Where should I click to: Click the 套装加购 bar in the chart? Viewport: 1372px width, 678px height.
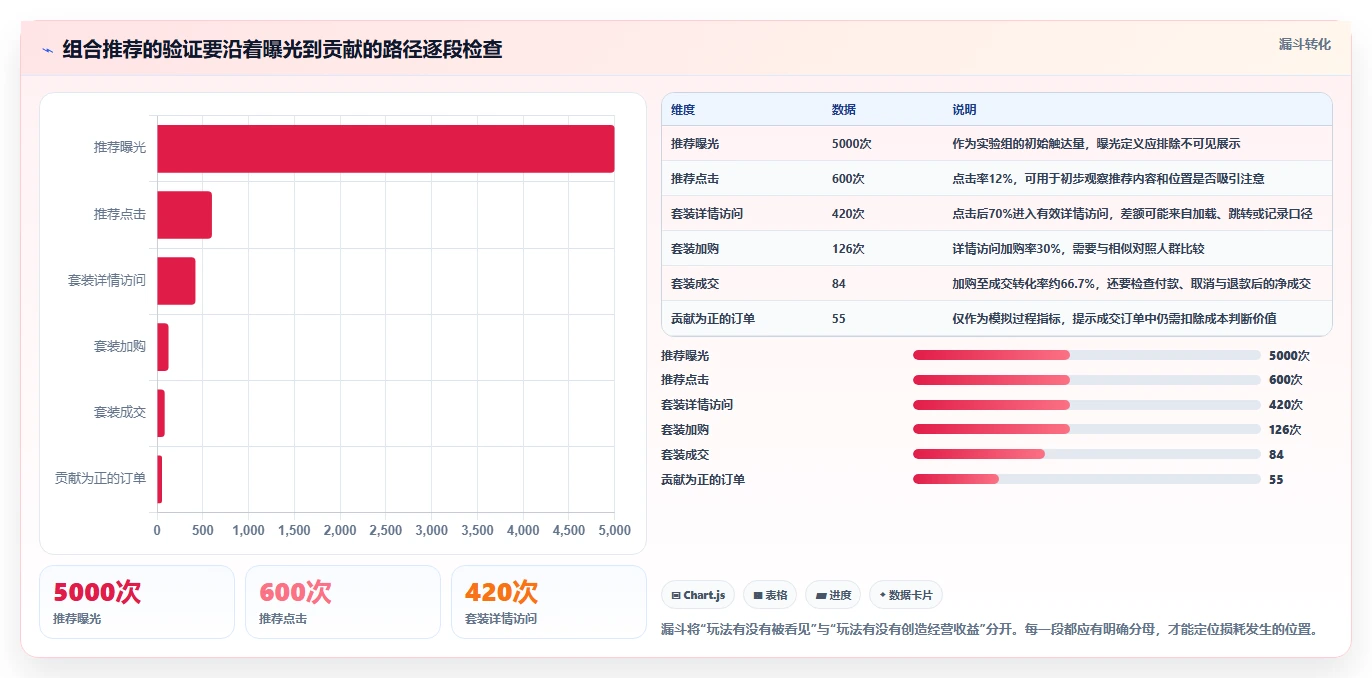163,347
